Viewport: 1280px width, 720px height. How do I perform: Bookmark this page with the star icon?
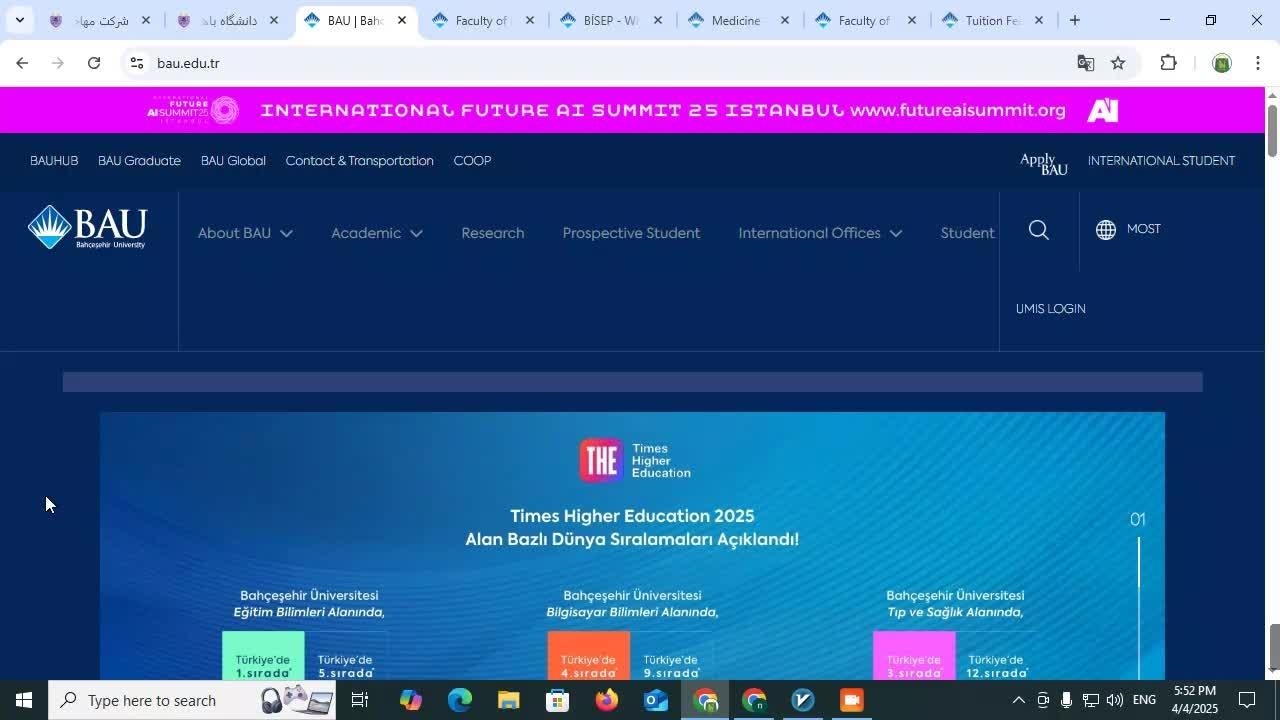click(1118, 63)
